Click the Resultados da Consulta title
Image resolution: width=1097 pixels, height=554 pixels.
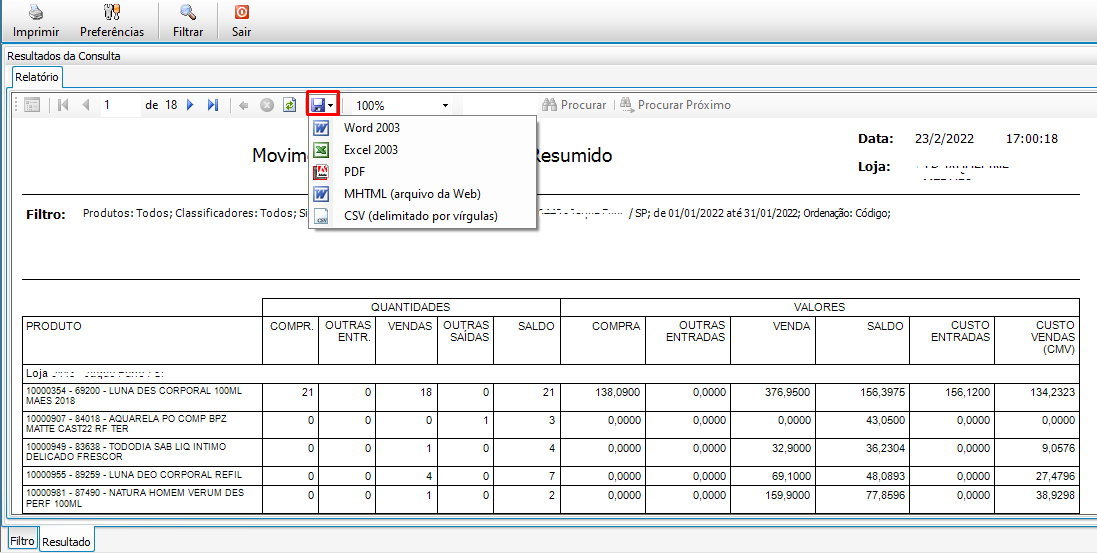pos(64,56)
